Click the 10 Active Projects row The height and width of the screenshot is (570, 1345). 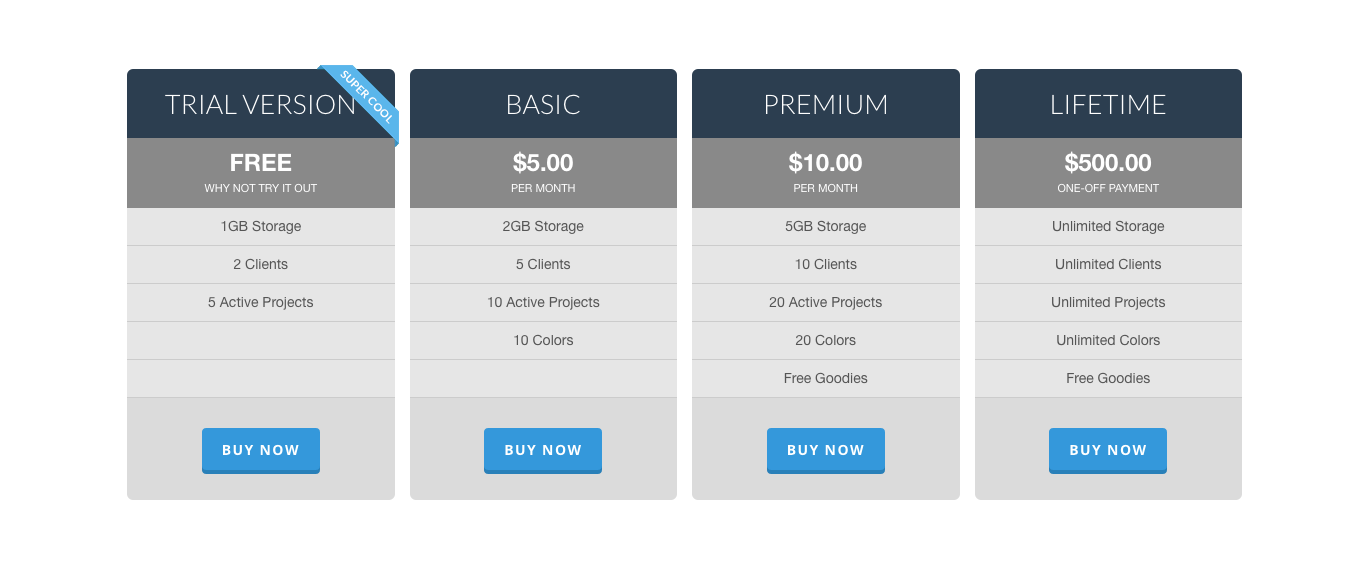click(x=543, y=303)
